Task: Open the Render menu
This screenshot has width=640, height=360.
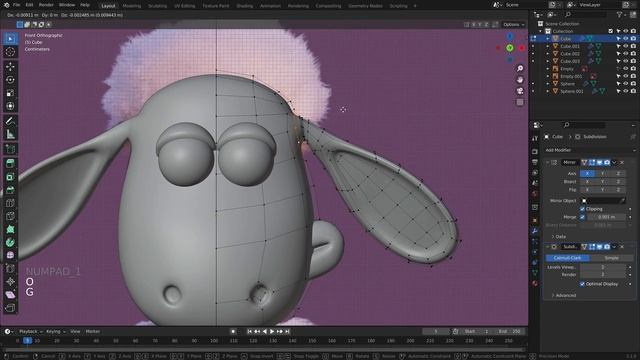Action: tap(46, 5)
